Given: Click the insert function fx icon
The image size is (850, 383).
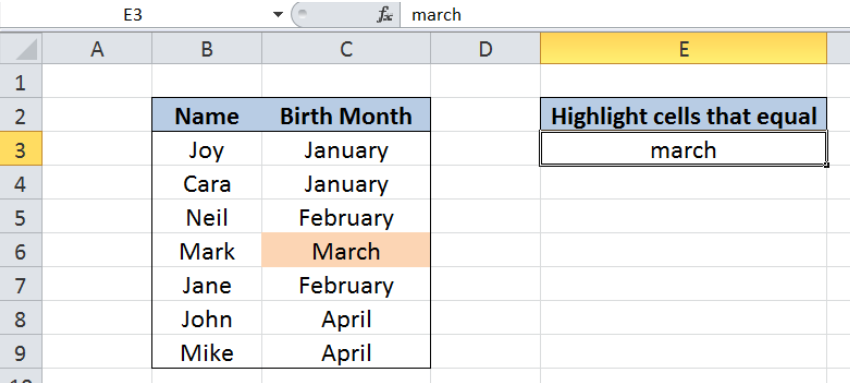Looking at the screenshot, I should (x=384, y=15).
